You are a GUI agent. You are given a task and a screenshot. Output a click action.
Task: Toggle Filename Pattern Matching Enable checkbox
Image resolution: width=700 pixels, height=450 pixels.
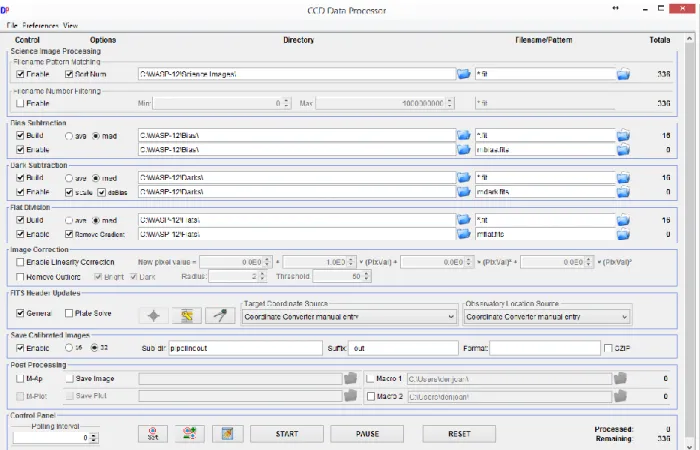coord(20,74)
